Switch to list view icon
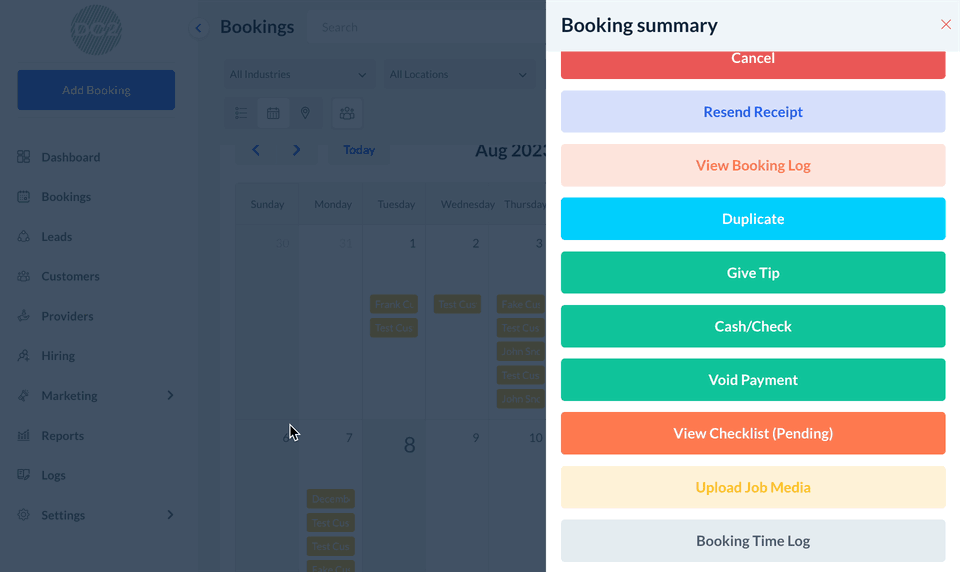The image size is (960, 572). [x=241, y=113]
